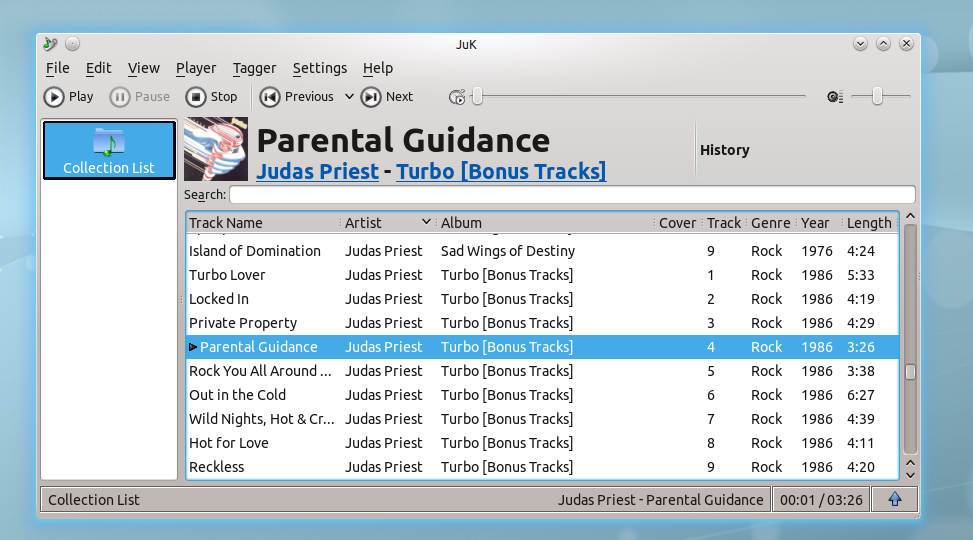
Task: Click the Judas Priest - Parental Guidance status text
Action: coord(660,500)
